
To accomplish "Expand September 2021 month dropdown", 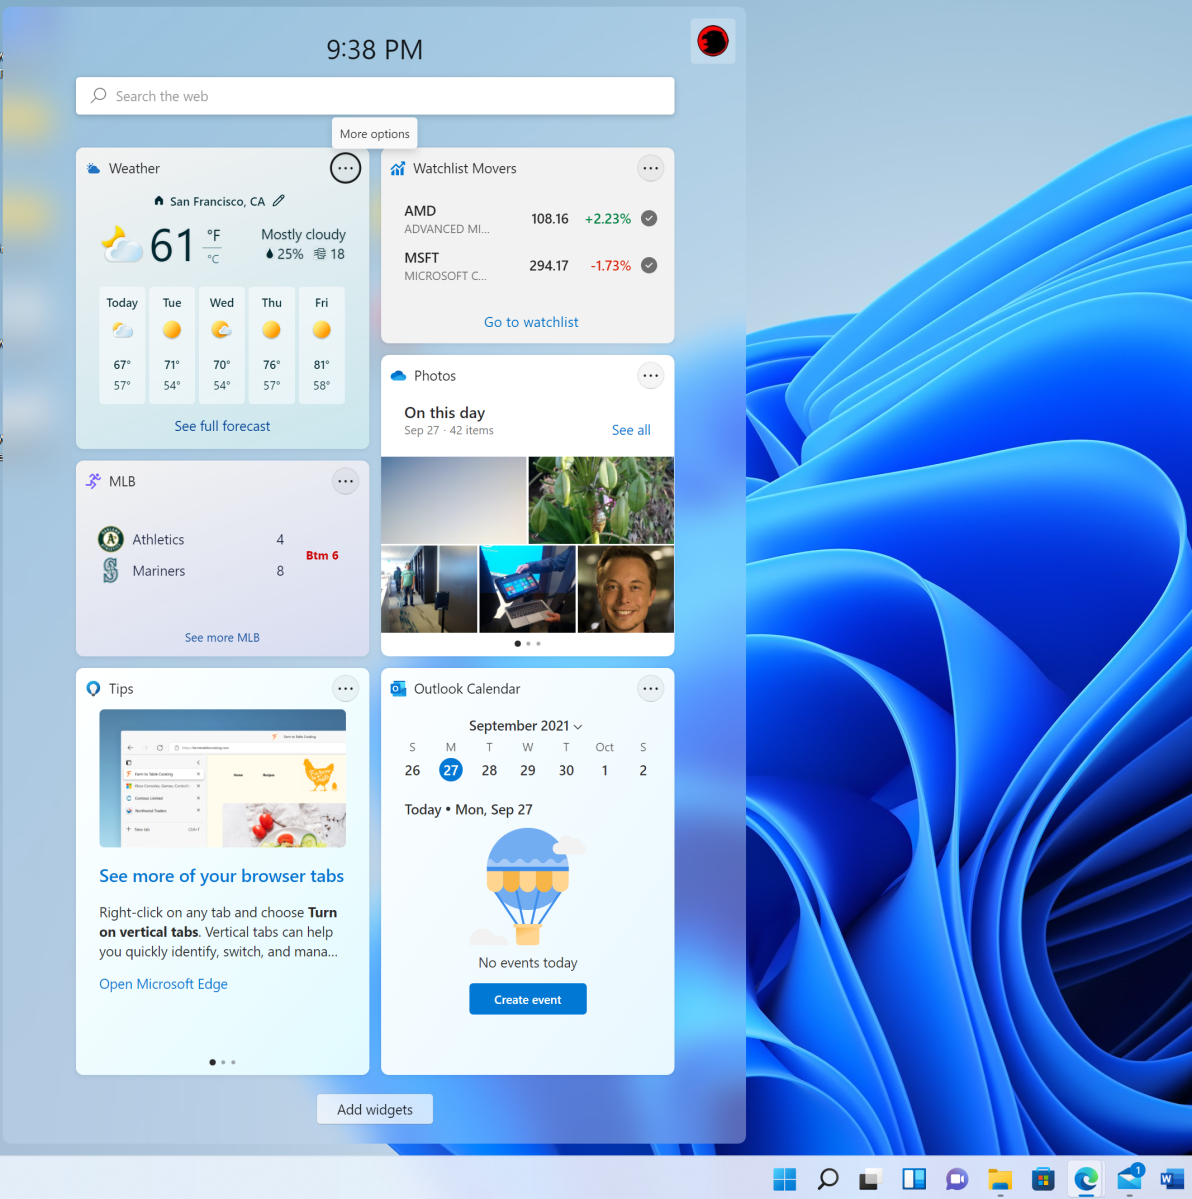I will [x=578, y=726].
